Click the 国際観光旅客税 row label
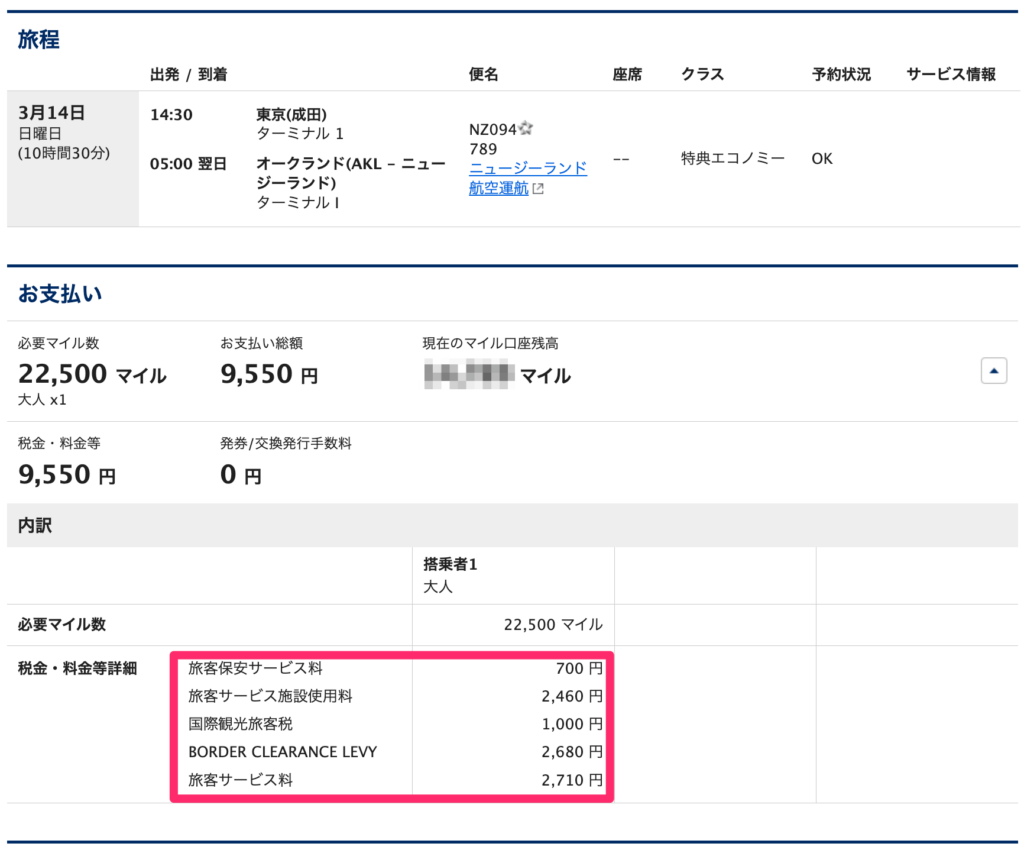Screen dimensions: 1024x853 240,724
